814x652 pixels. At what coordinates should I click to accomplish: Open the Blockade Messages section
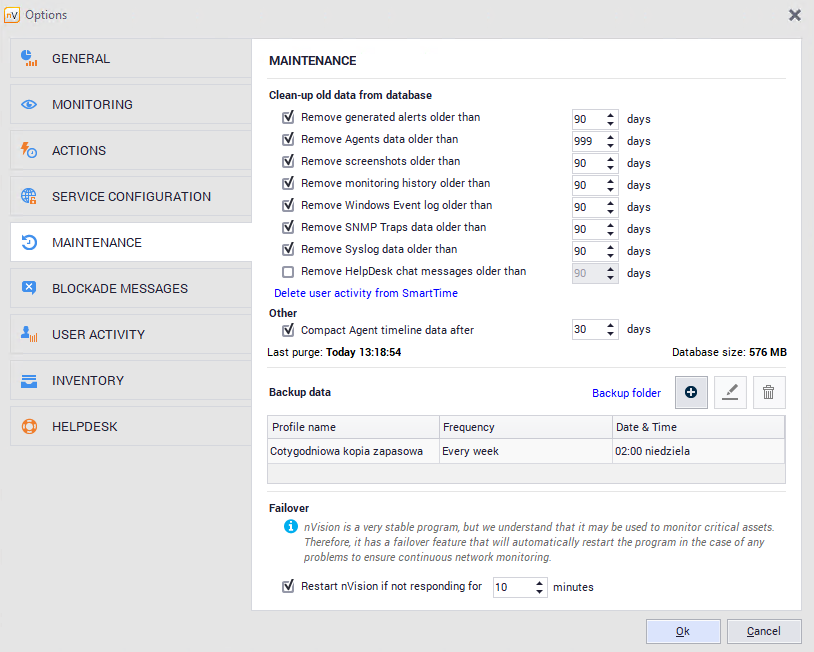(120, 288)
